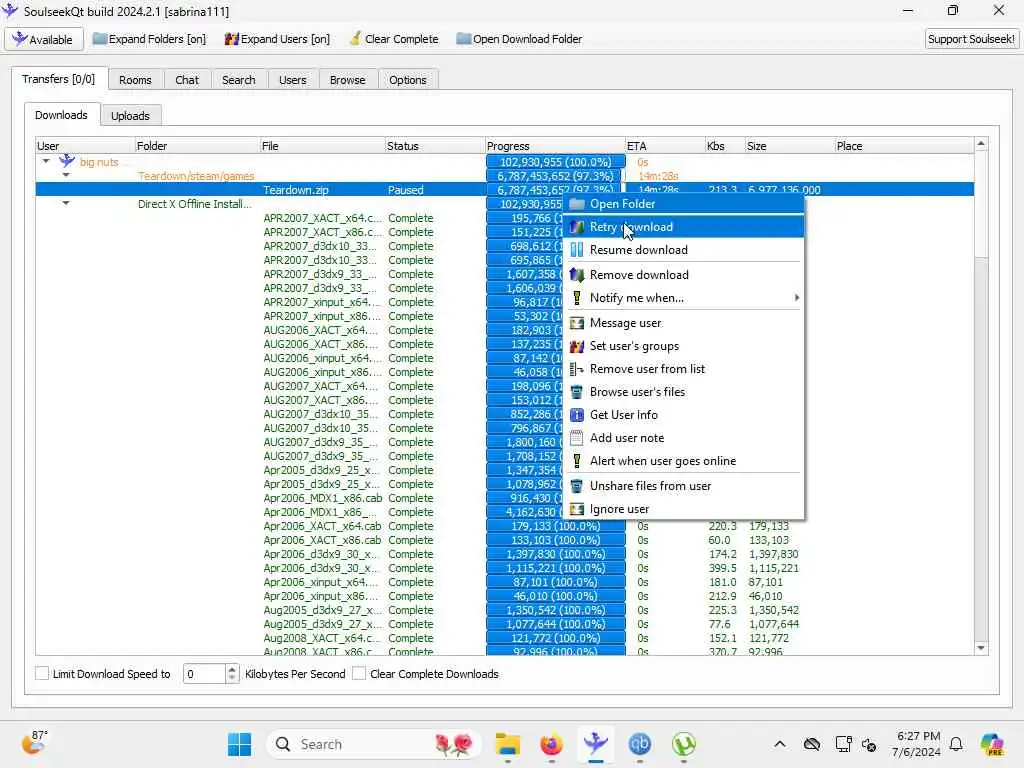The width and height of the screenshot is (1024, 768).
Task: Collapse the Direct X Offline Install folder
Action: (66, 203)
